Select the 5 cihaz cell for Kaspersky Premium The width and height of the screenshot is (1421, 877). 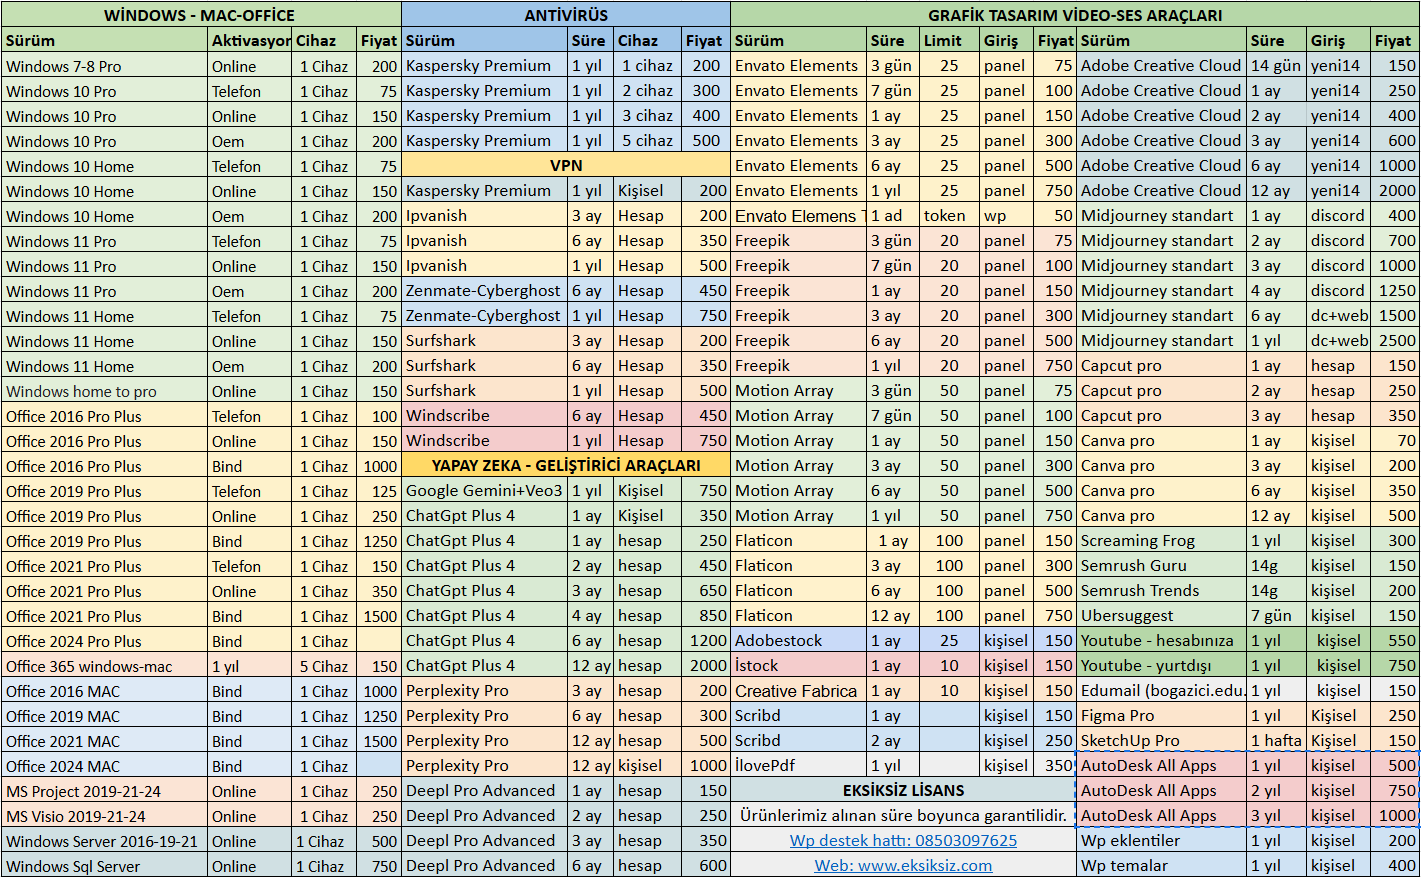(x=647, y=140)
